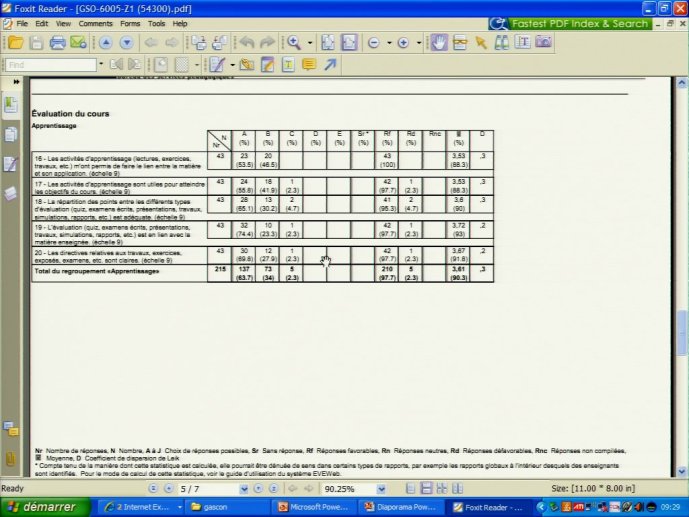Click the scrollbar up arrow
Viewport: 689px width, 517px height.
[682, 83]
